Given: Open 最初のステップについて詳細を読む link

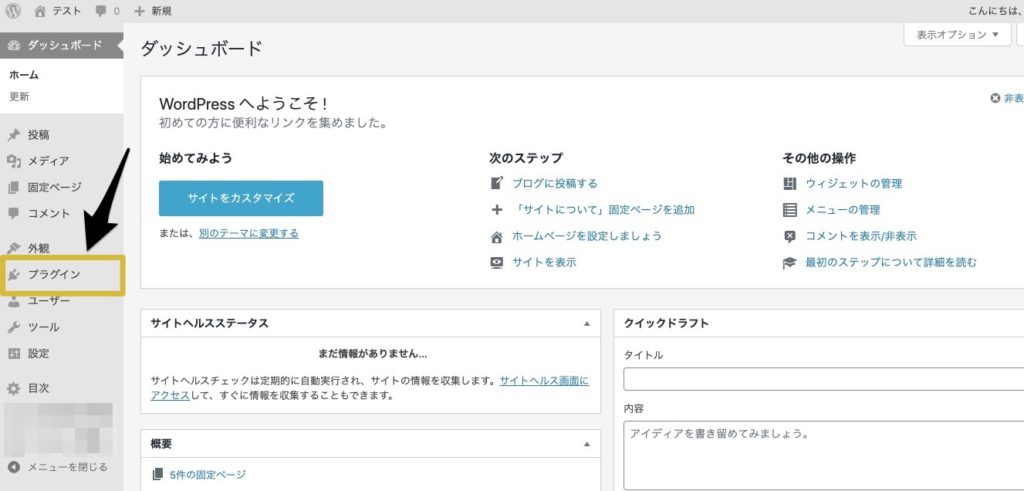Looking at the screenshot, I should coord(891,262).
